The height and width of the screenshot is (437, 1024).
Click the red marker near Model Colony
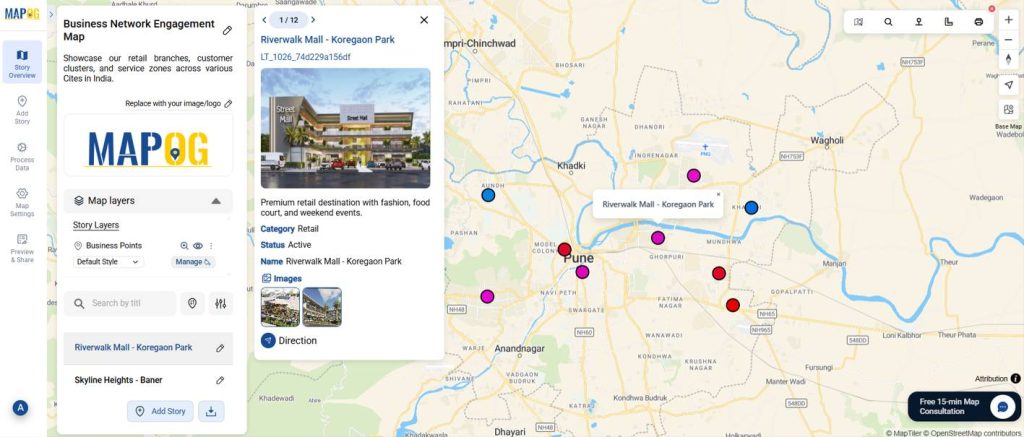point(564,249)
